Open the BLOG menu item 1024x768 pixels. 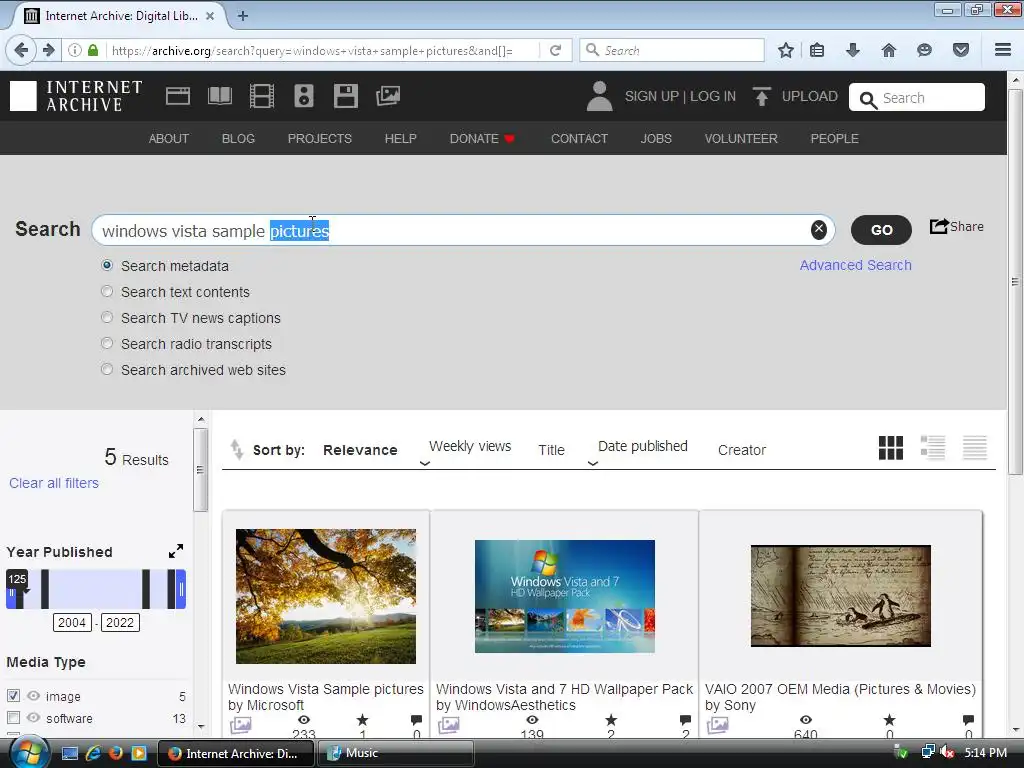238,138
